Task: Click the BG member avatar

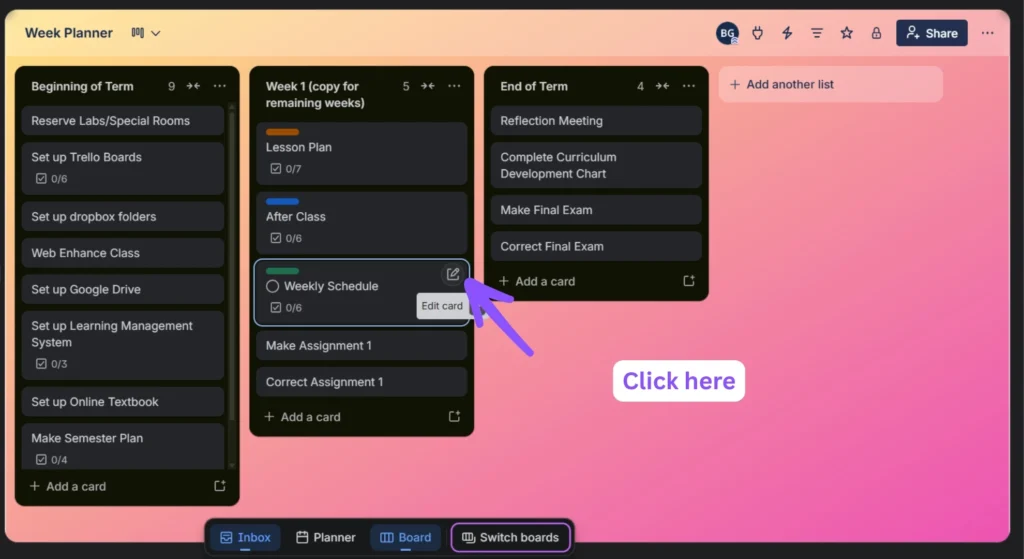Action: coord(727,33)
